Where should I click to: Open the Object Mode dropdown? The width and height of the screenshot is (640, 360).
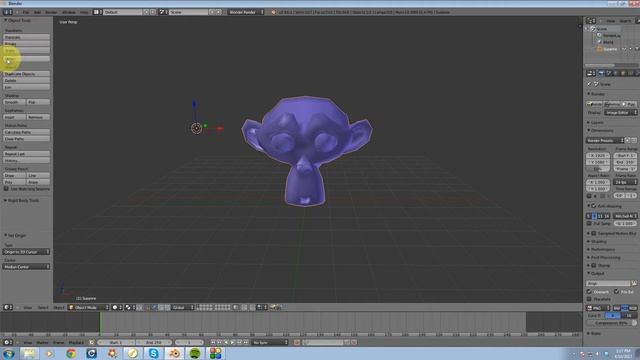pyautogui.click(x=89, y=307)
